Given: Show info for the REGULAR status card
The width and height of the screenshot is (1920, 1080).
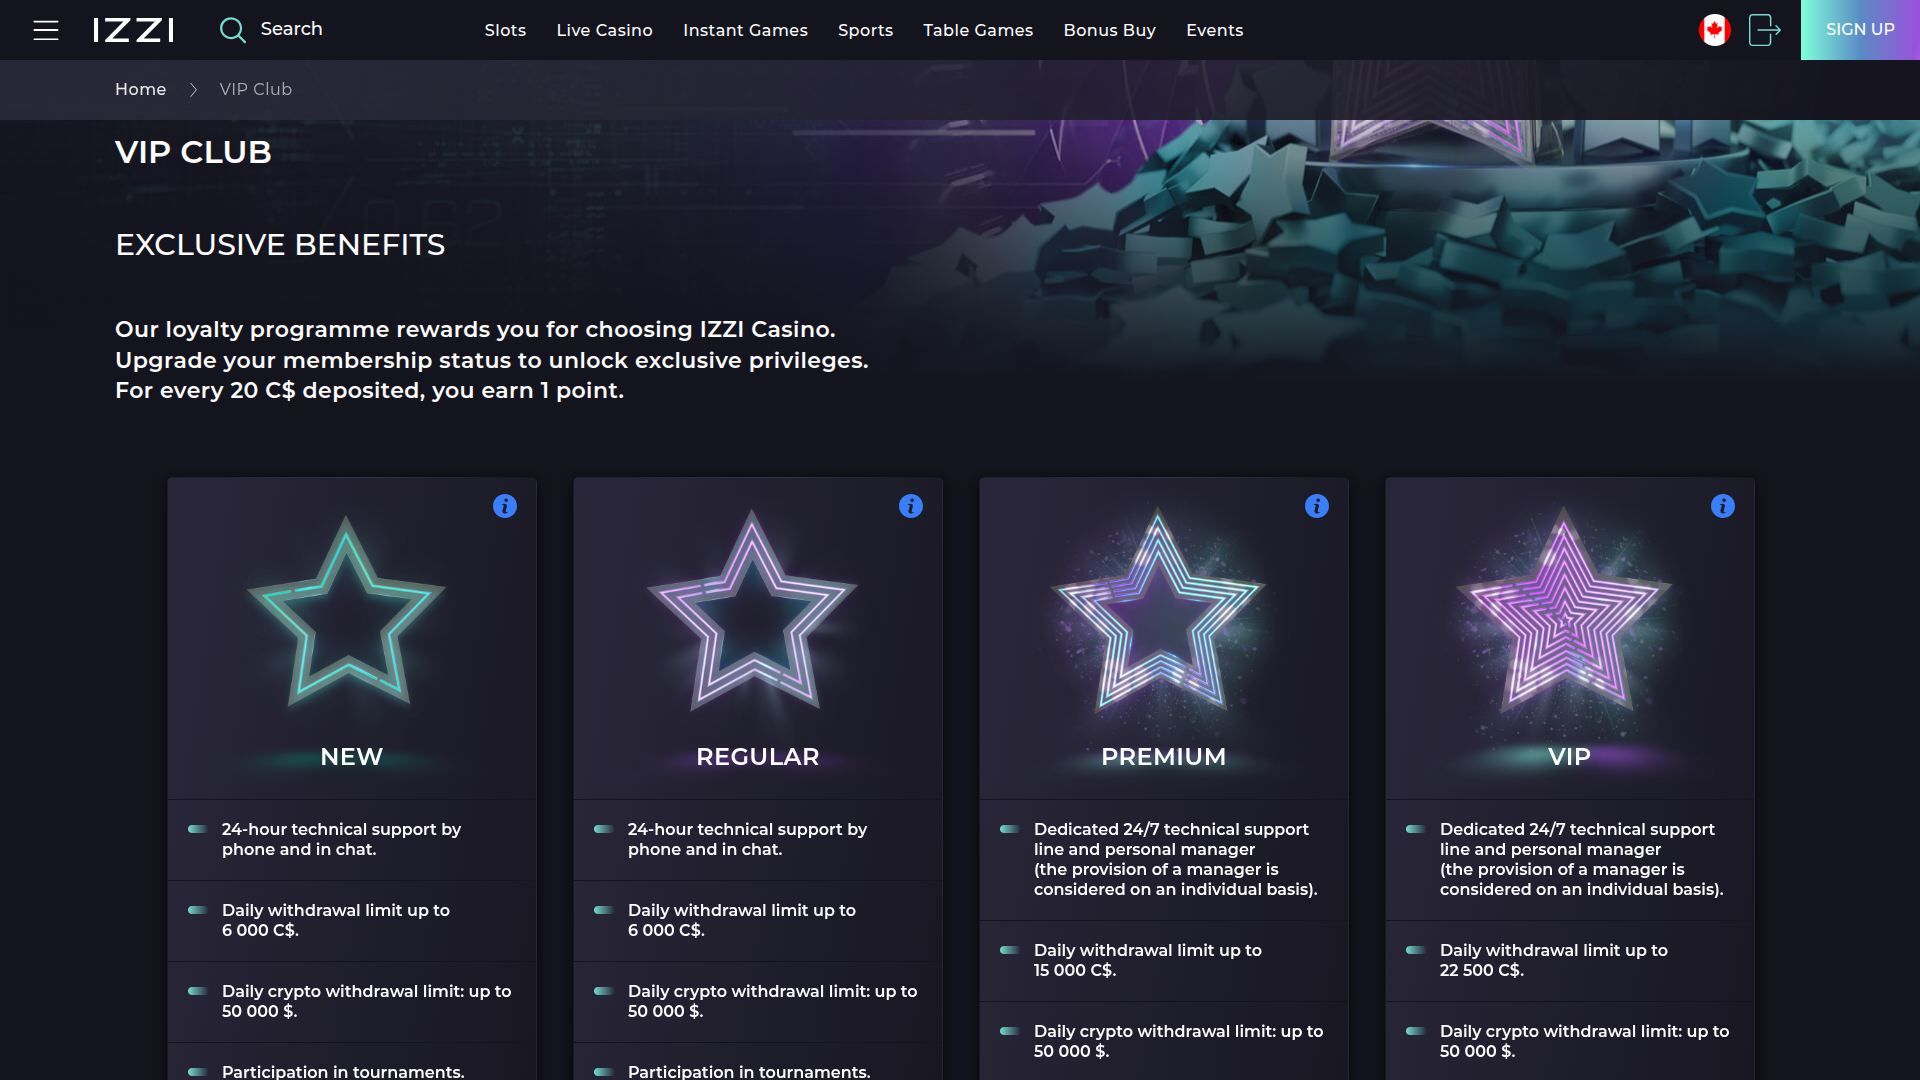Looking at the screenshot, I should click(x=911, y=506).
